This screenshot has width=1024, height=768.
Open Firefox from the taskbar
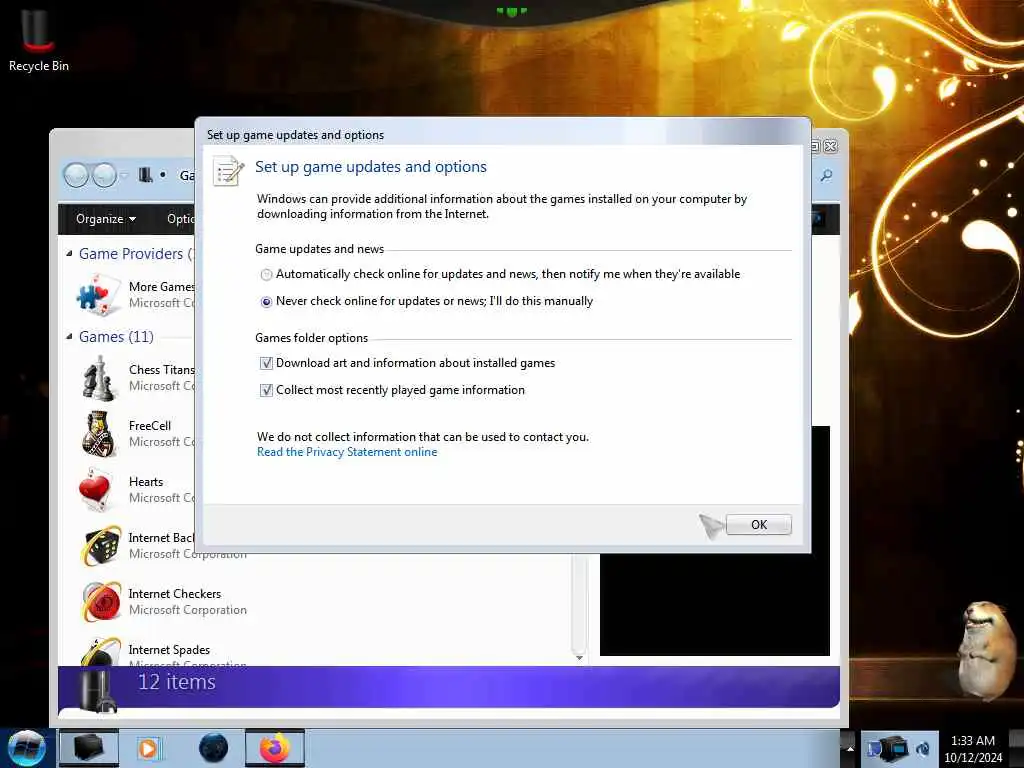click(275, 748)
